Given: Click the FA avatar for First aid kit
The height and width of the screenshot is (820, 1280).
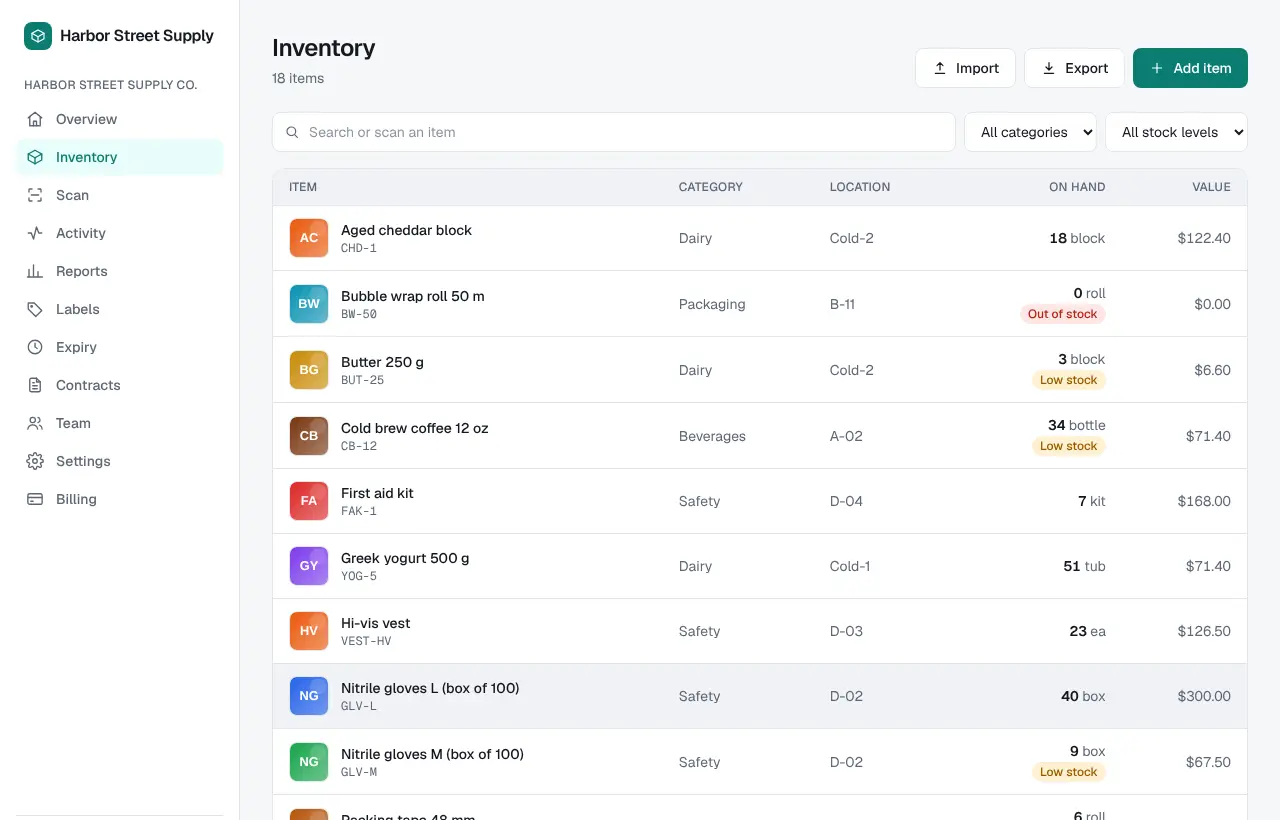Looking at the screenshot, I should tap(309, 501).
